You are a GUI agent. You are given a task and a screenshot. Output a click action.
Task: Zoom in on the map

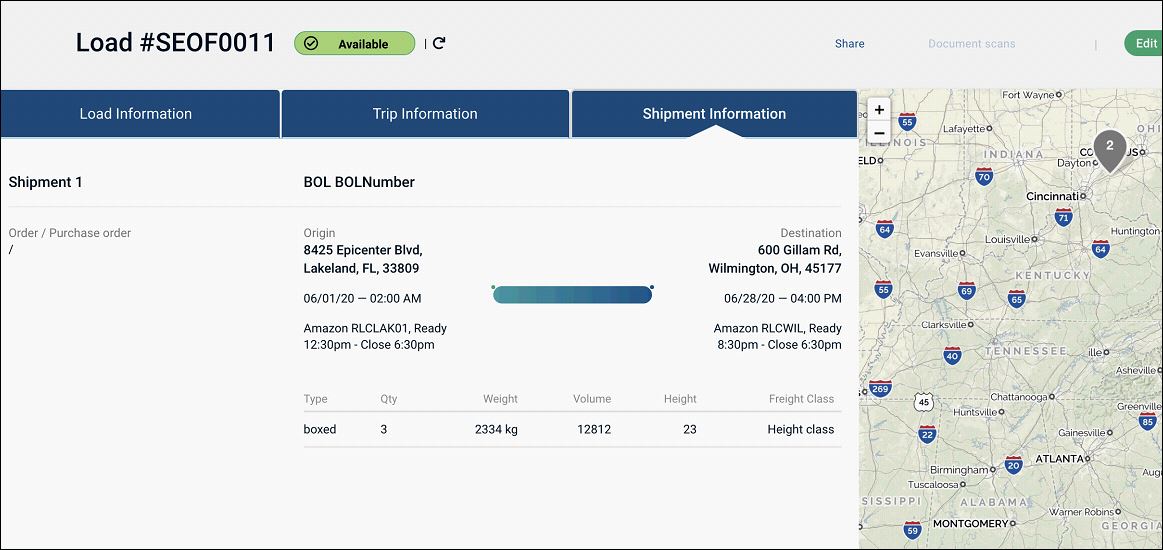click(x=879, y=110)
